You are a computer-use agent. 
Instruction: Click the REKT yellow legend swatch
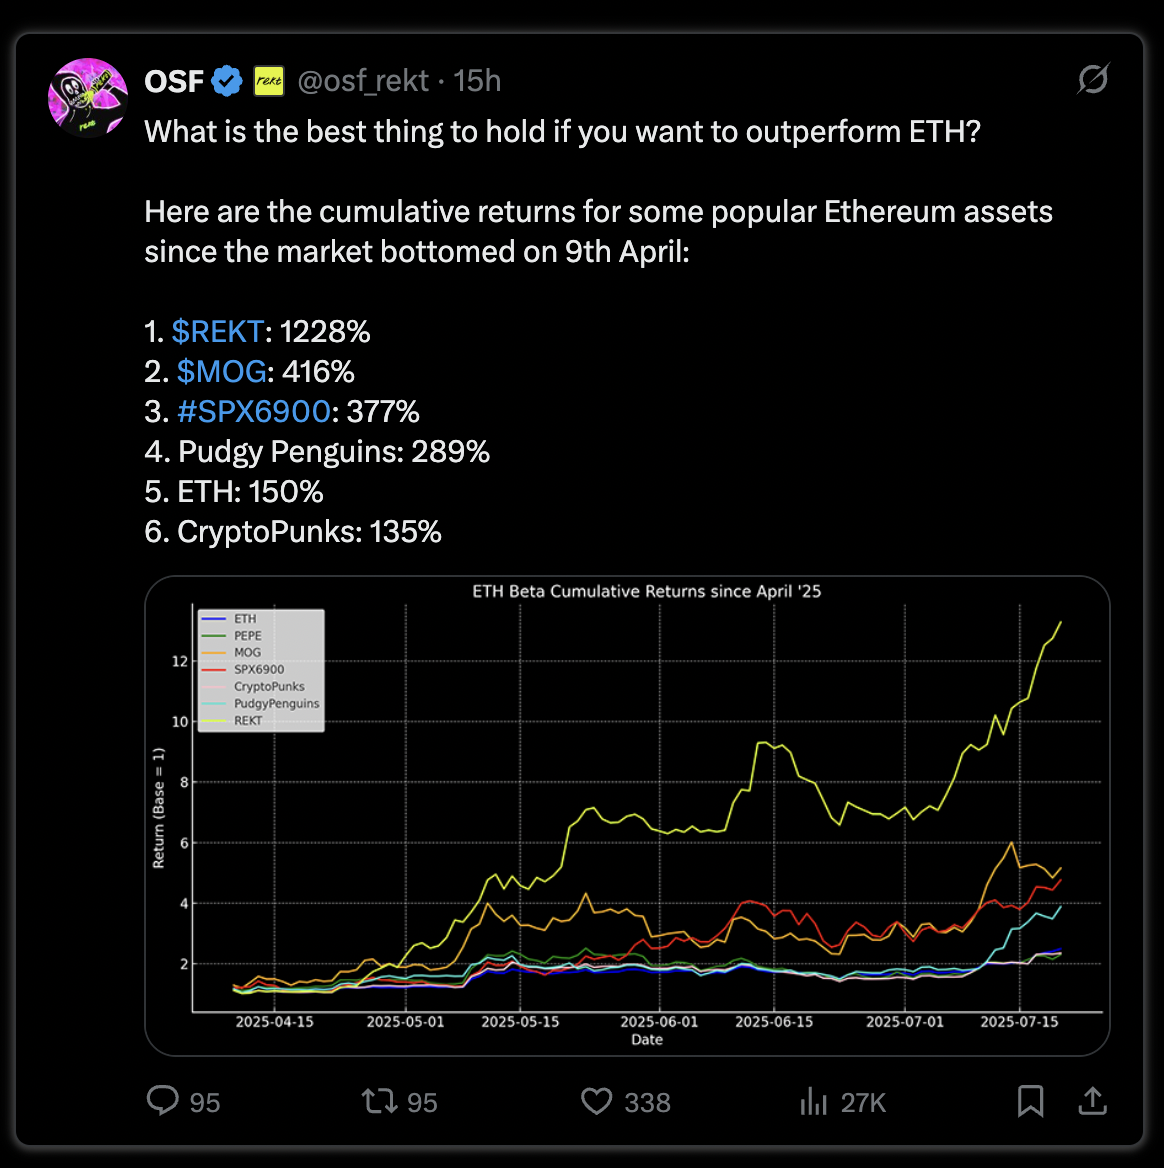coord(214,720)
